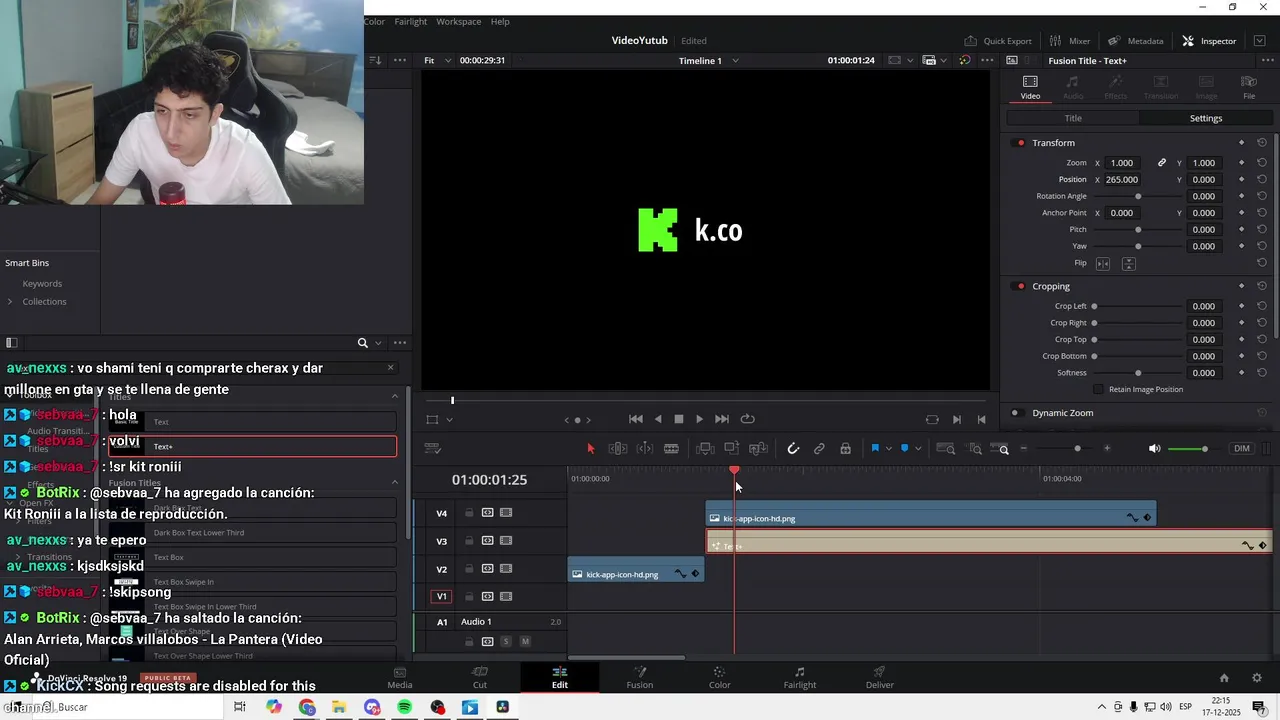Click the Detail Zoom icon

(x=975, y=449)
